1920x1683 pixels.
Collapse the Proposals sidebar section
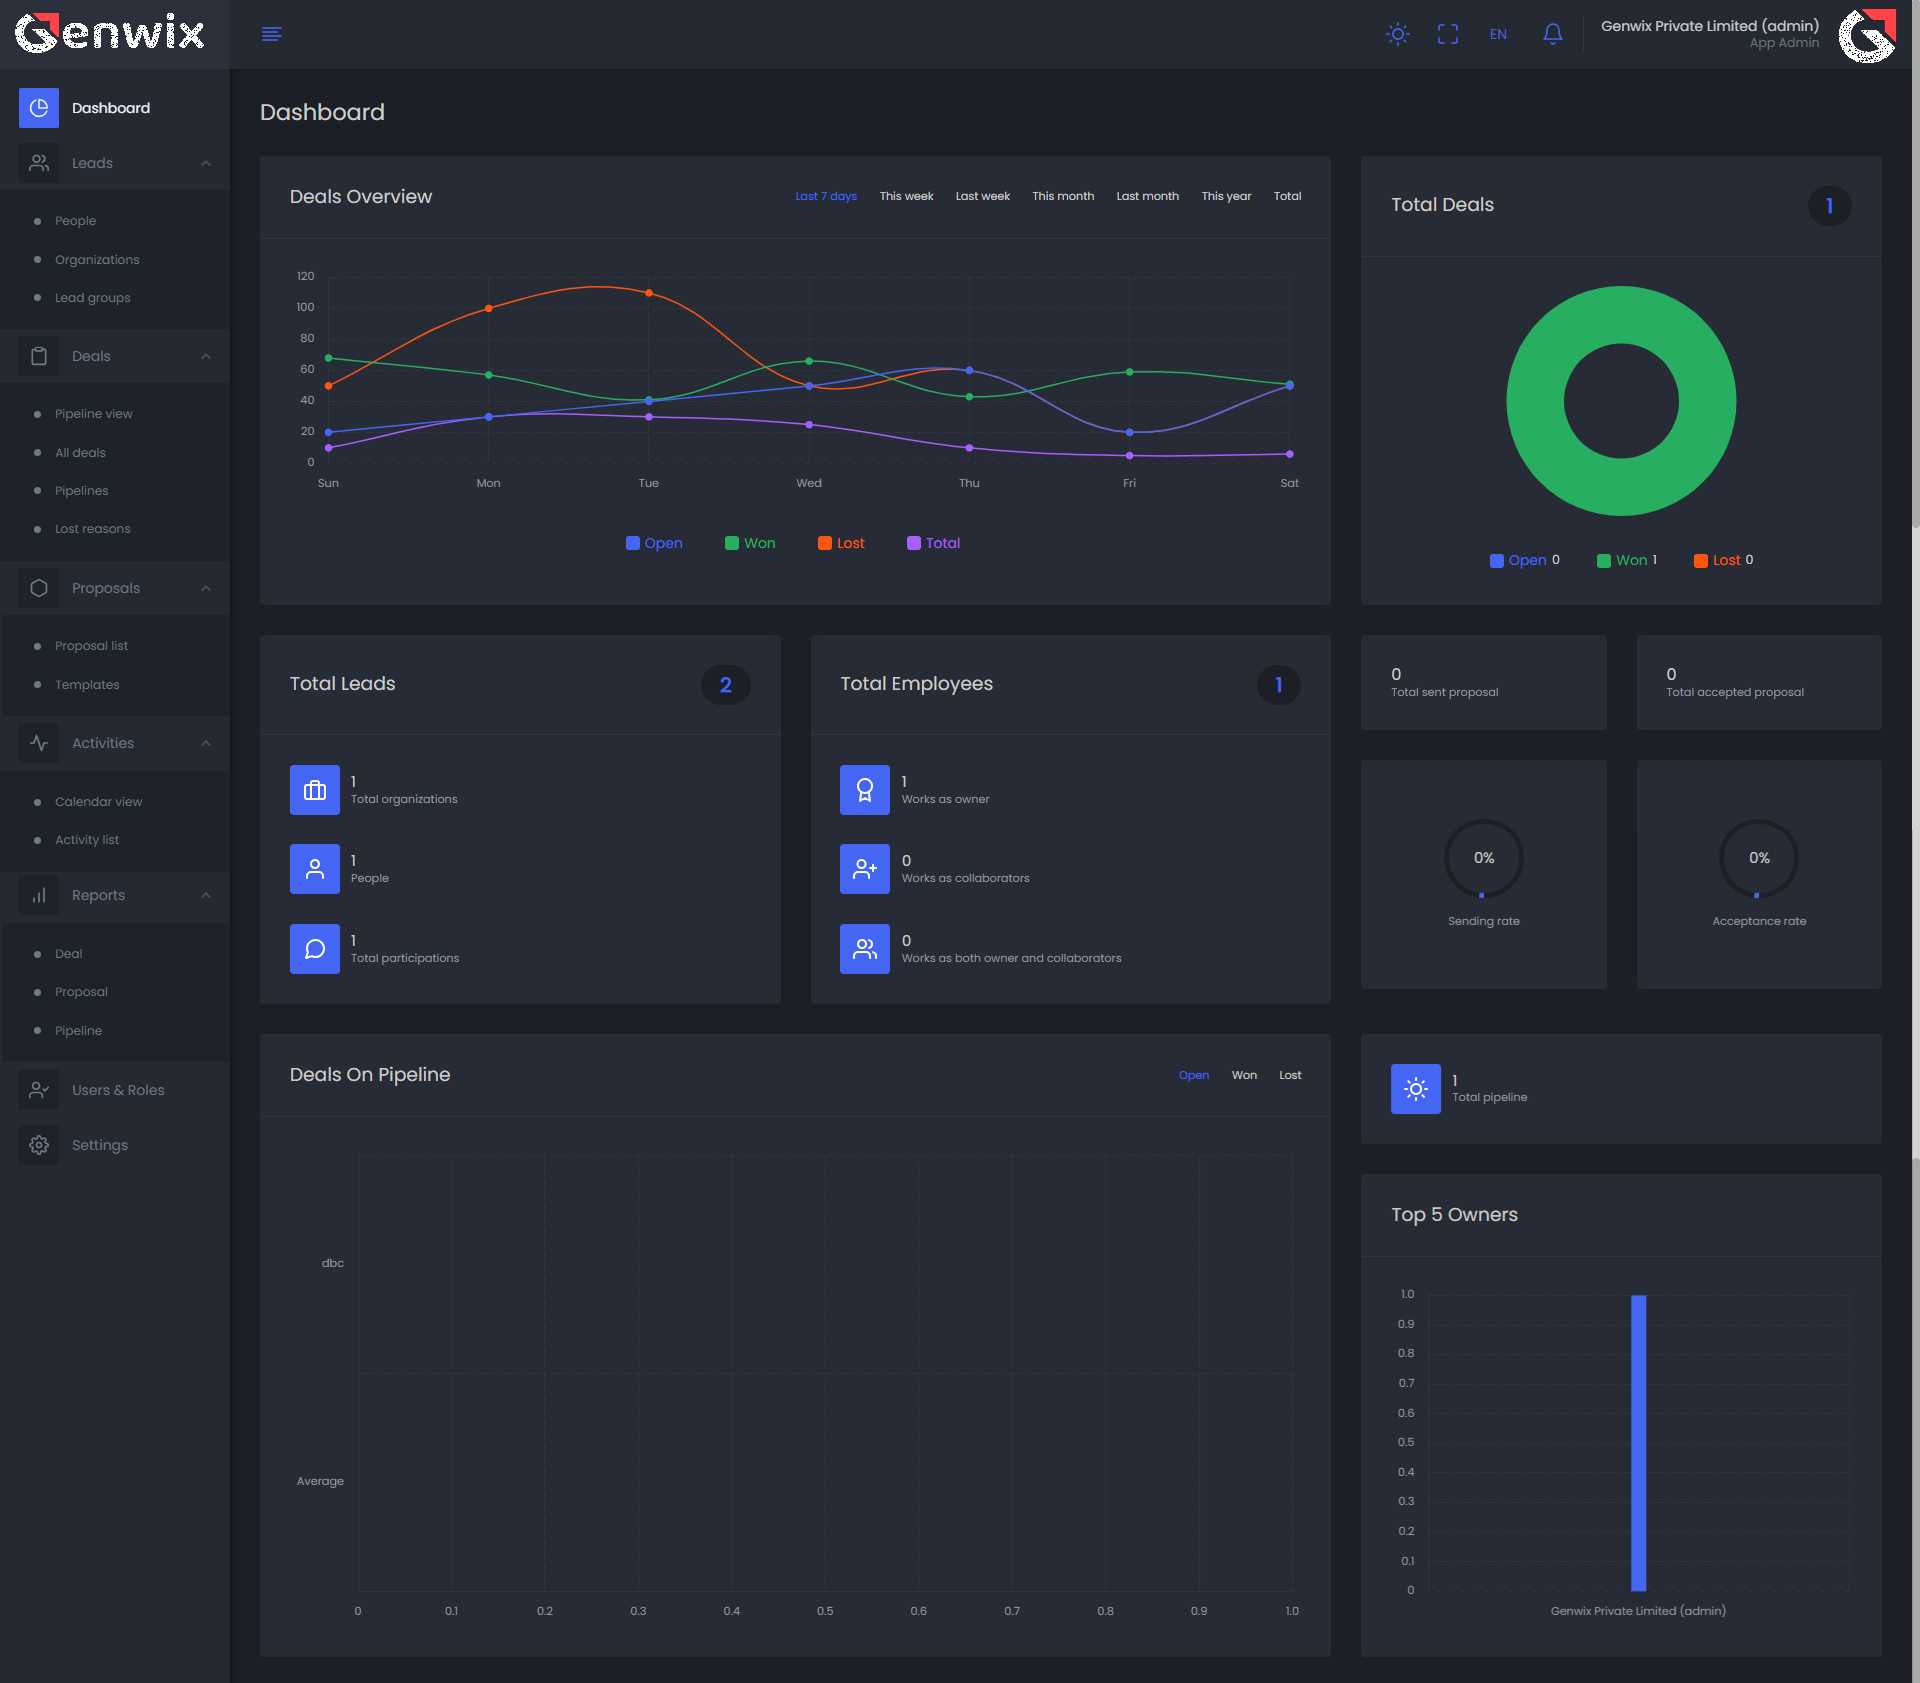point(206,588)
